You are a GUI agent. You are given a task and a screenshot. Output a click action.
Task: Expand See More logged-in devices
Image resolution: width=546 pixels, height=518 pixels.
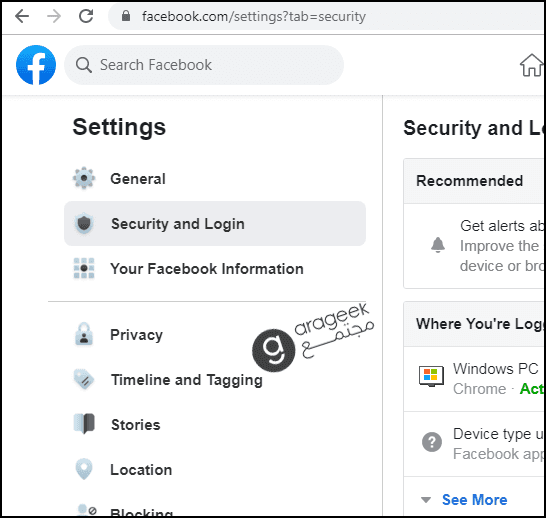[474, 500]
